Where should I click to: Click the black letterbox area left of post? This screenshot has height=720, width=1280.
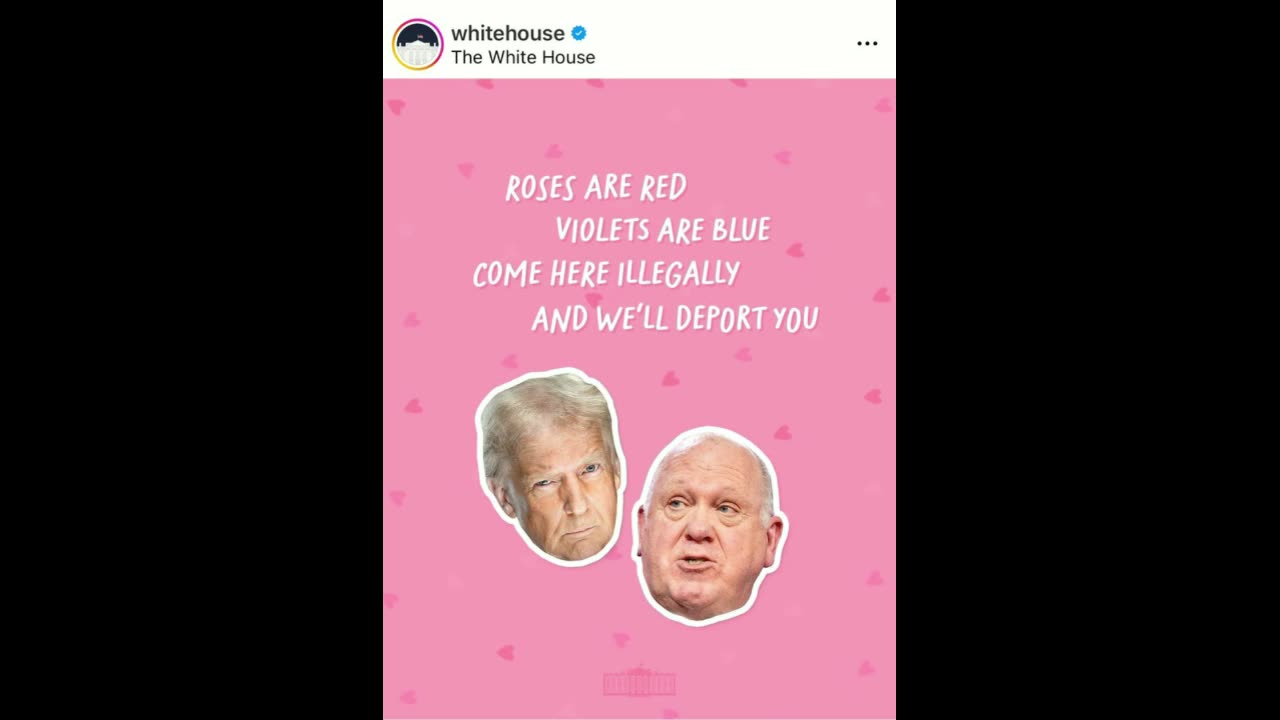point(191,360)
